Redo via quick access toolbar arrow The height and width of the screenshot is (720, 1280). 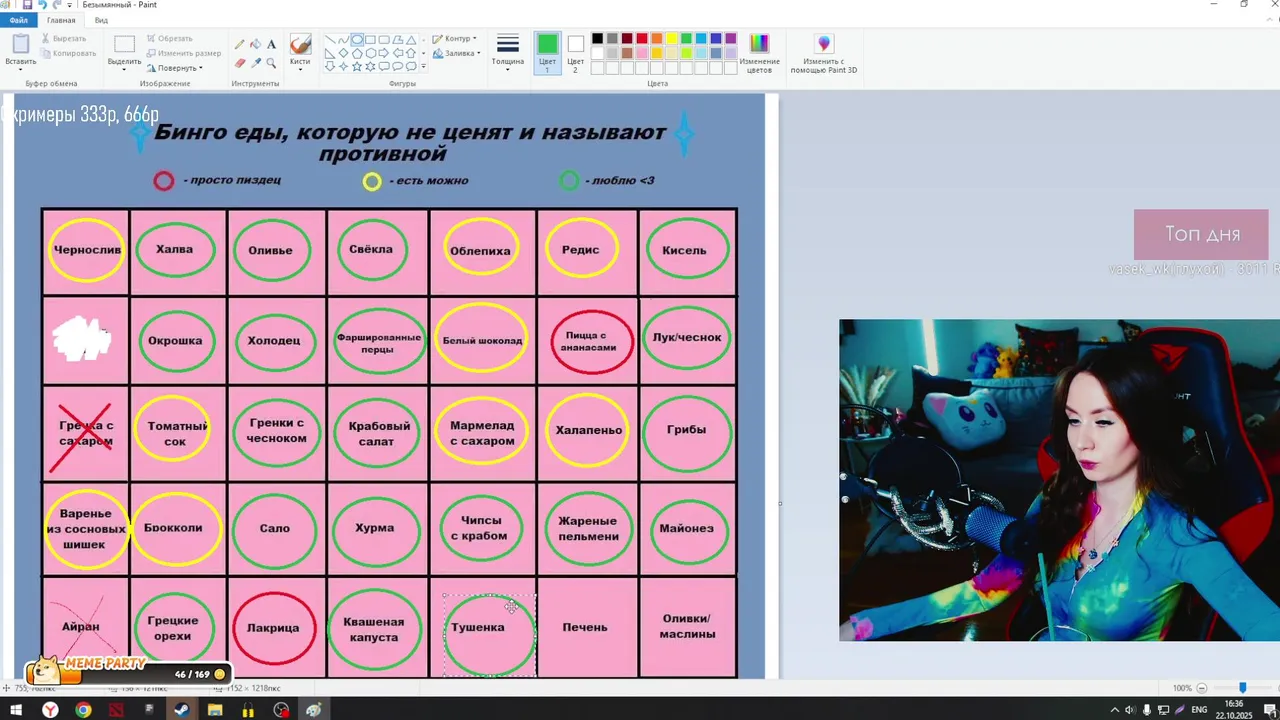pyautogui.click(x=57, y=5)
